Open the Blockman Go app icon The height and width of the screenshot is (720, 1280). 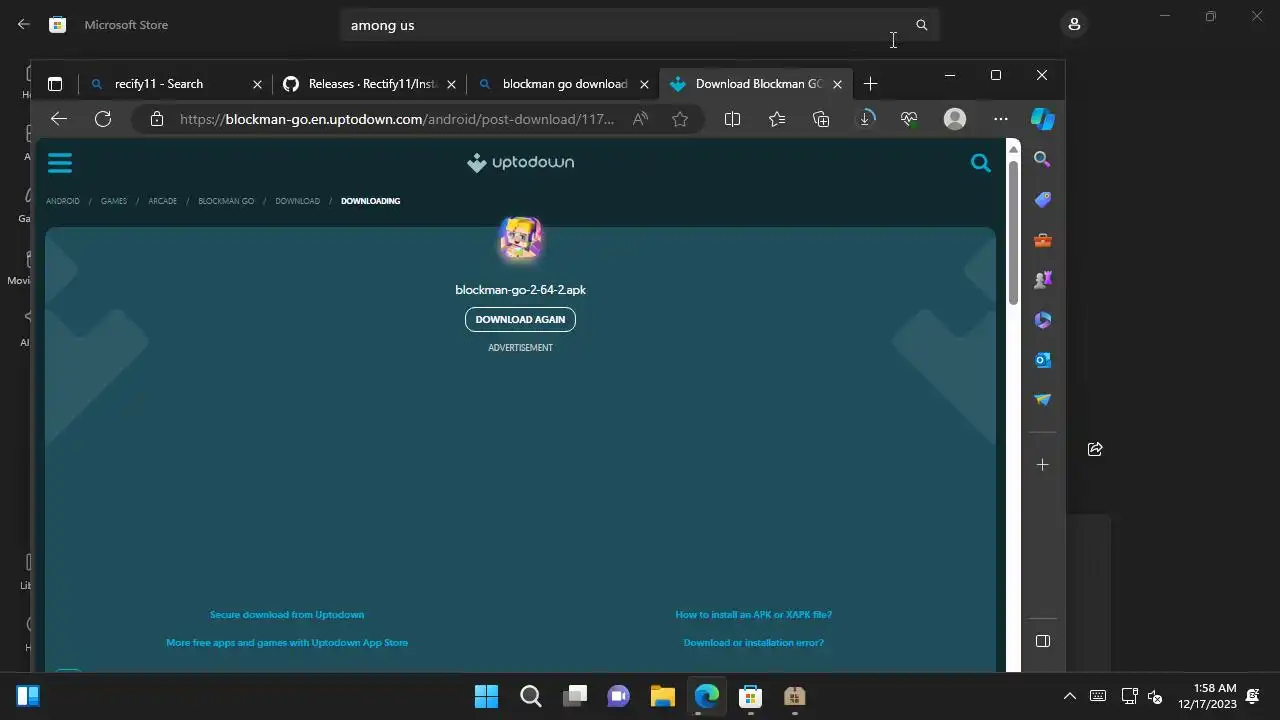pyautogui.click(x=520, y=239)
